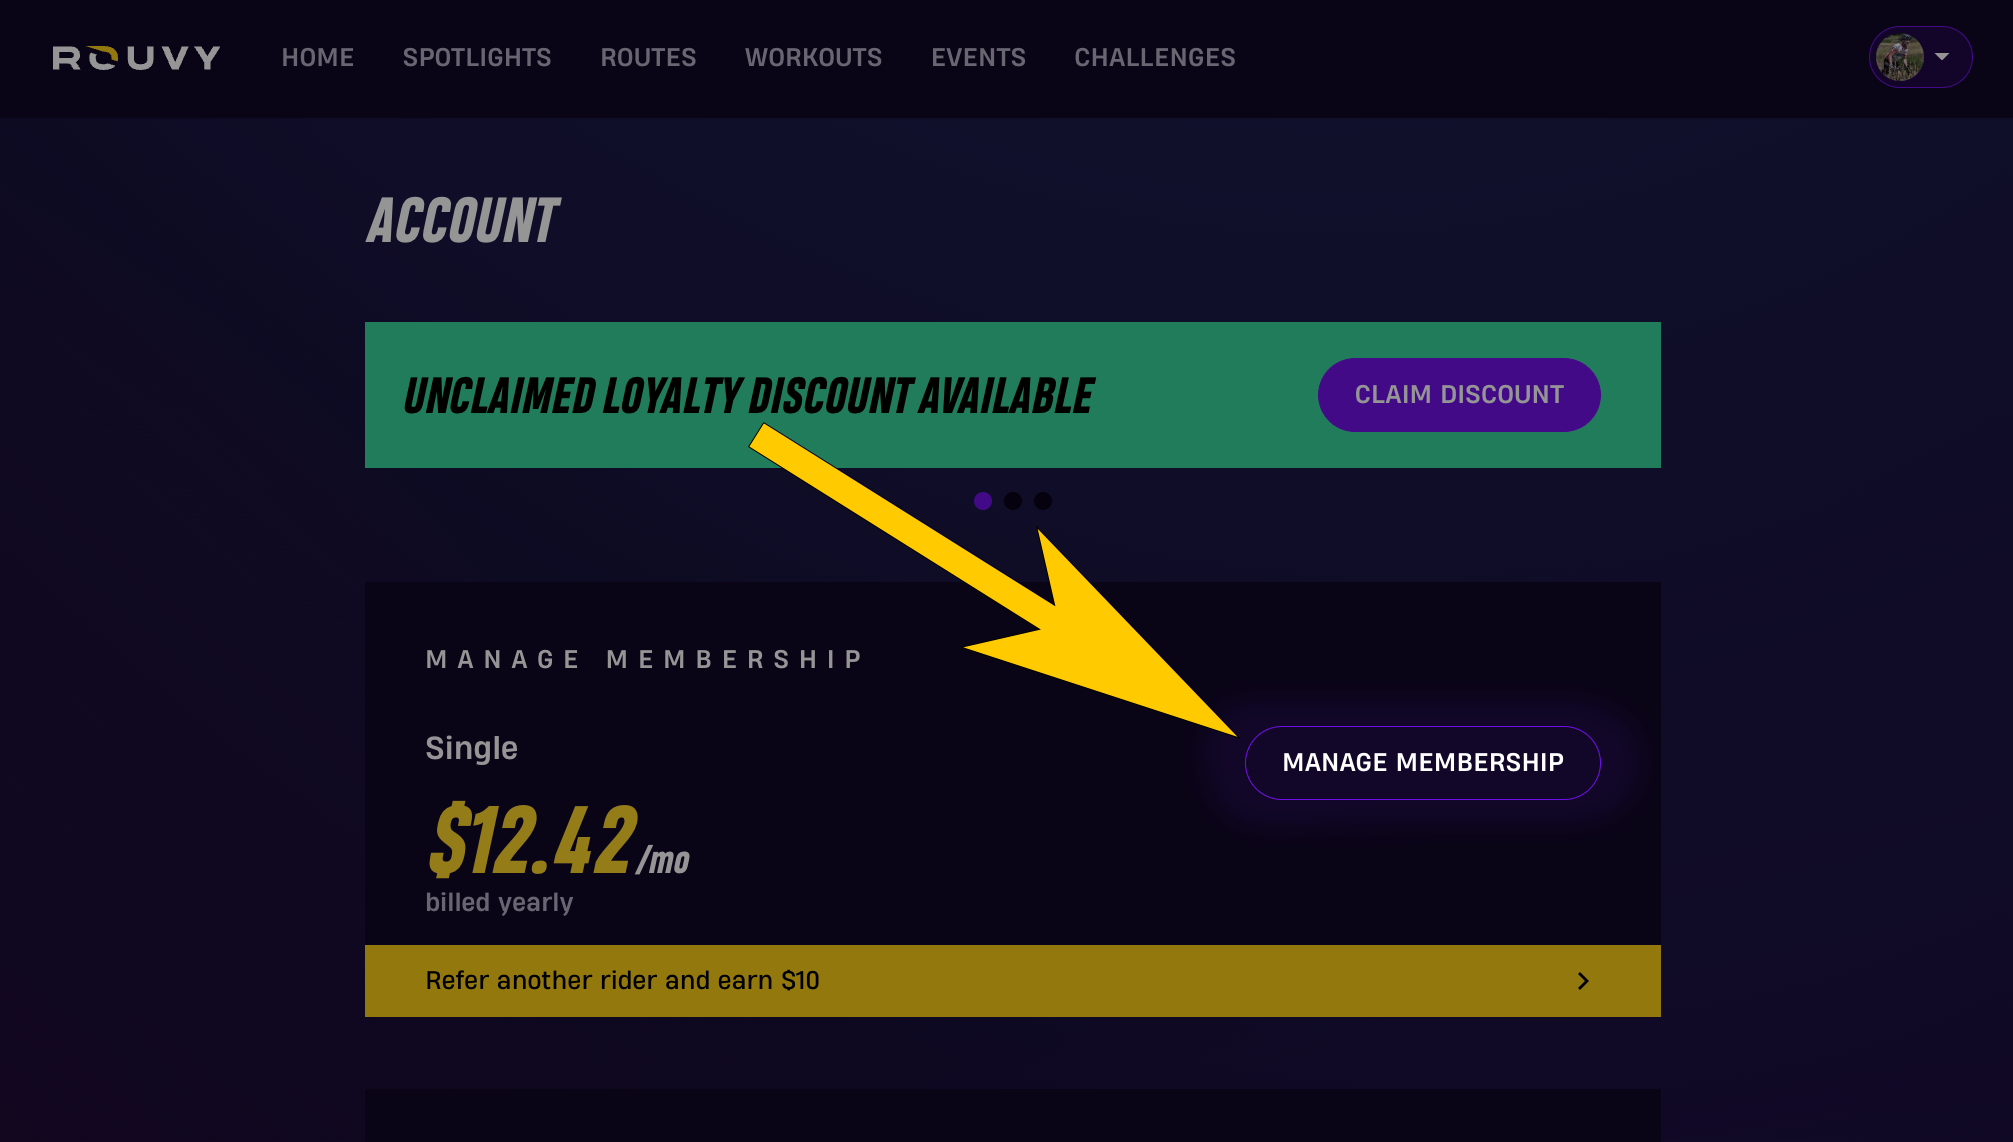This screenshot has height=1142, width=2013.
Task: Go to the HOME page
Action: click(318, 58)
